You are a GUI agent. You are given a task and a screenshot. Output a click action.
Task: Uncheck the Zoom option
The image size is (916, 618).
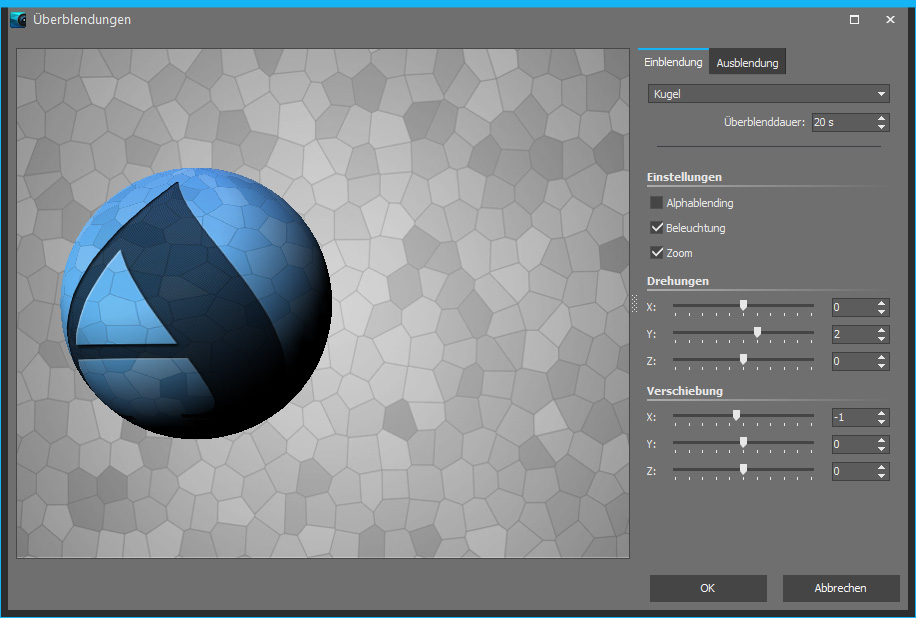[657, 253]
